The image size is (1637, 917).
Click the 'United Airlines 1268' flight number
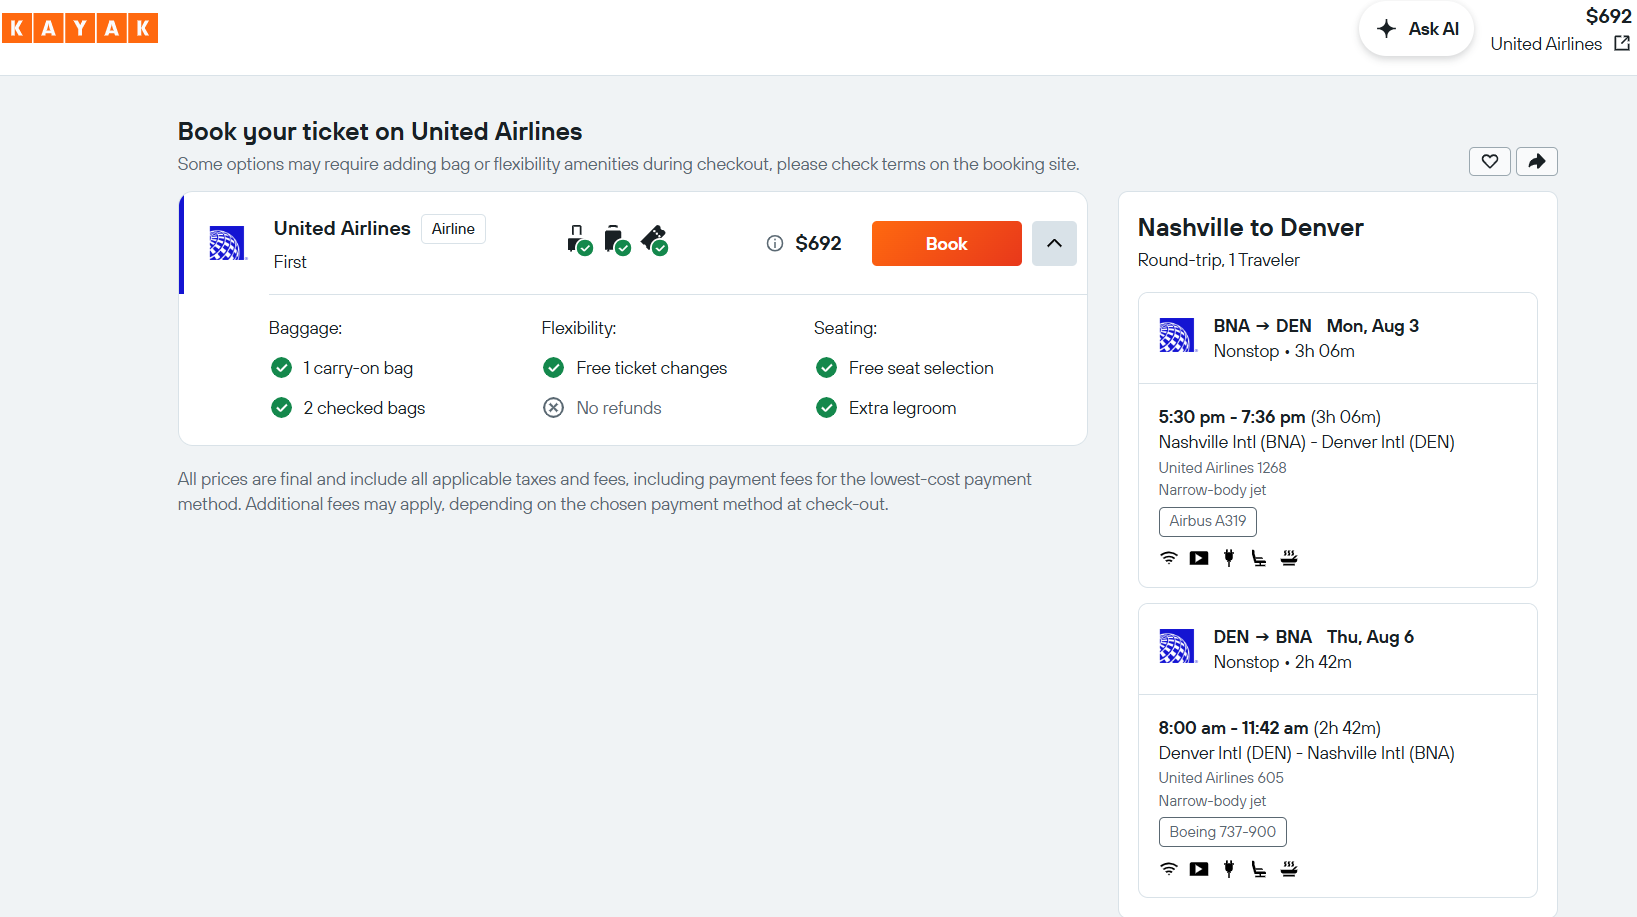pos(1222,468)
